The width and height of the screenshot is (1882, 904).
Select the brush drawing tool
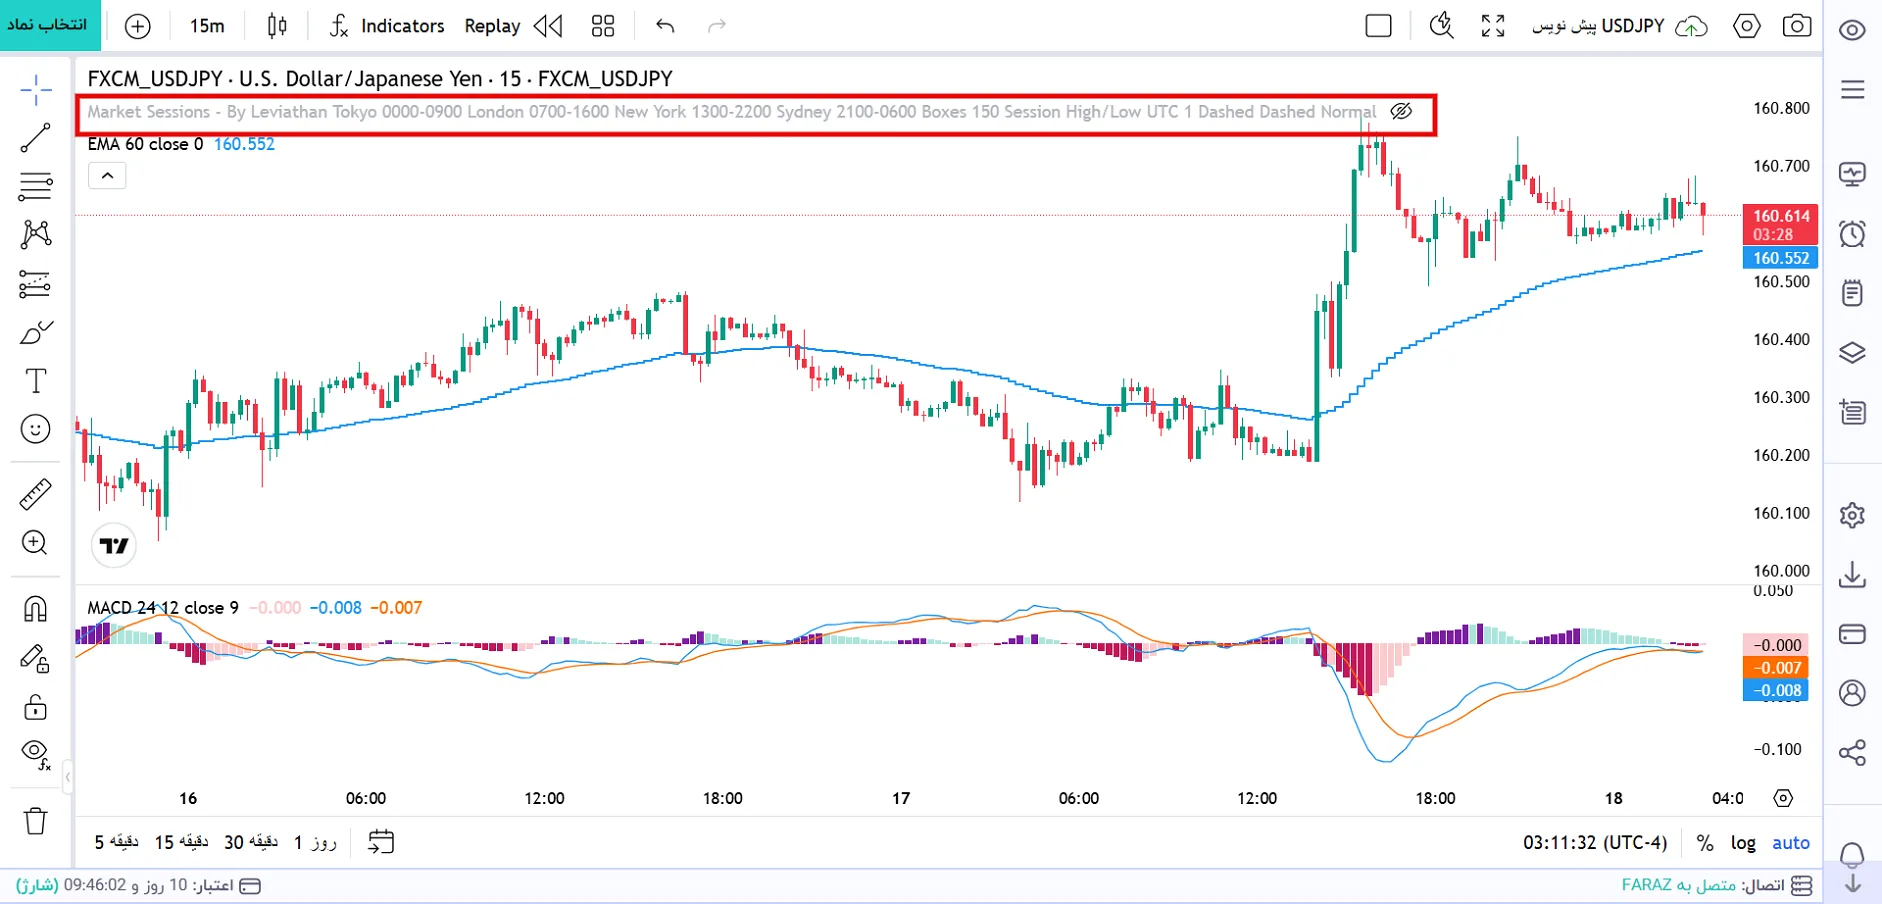coord(36,332)
